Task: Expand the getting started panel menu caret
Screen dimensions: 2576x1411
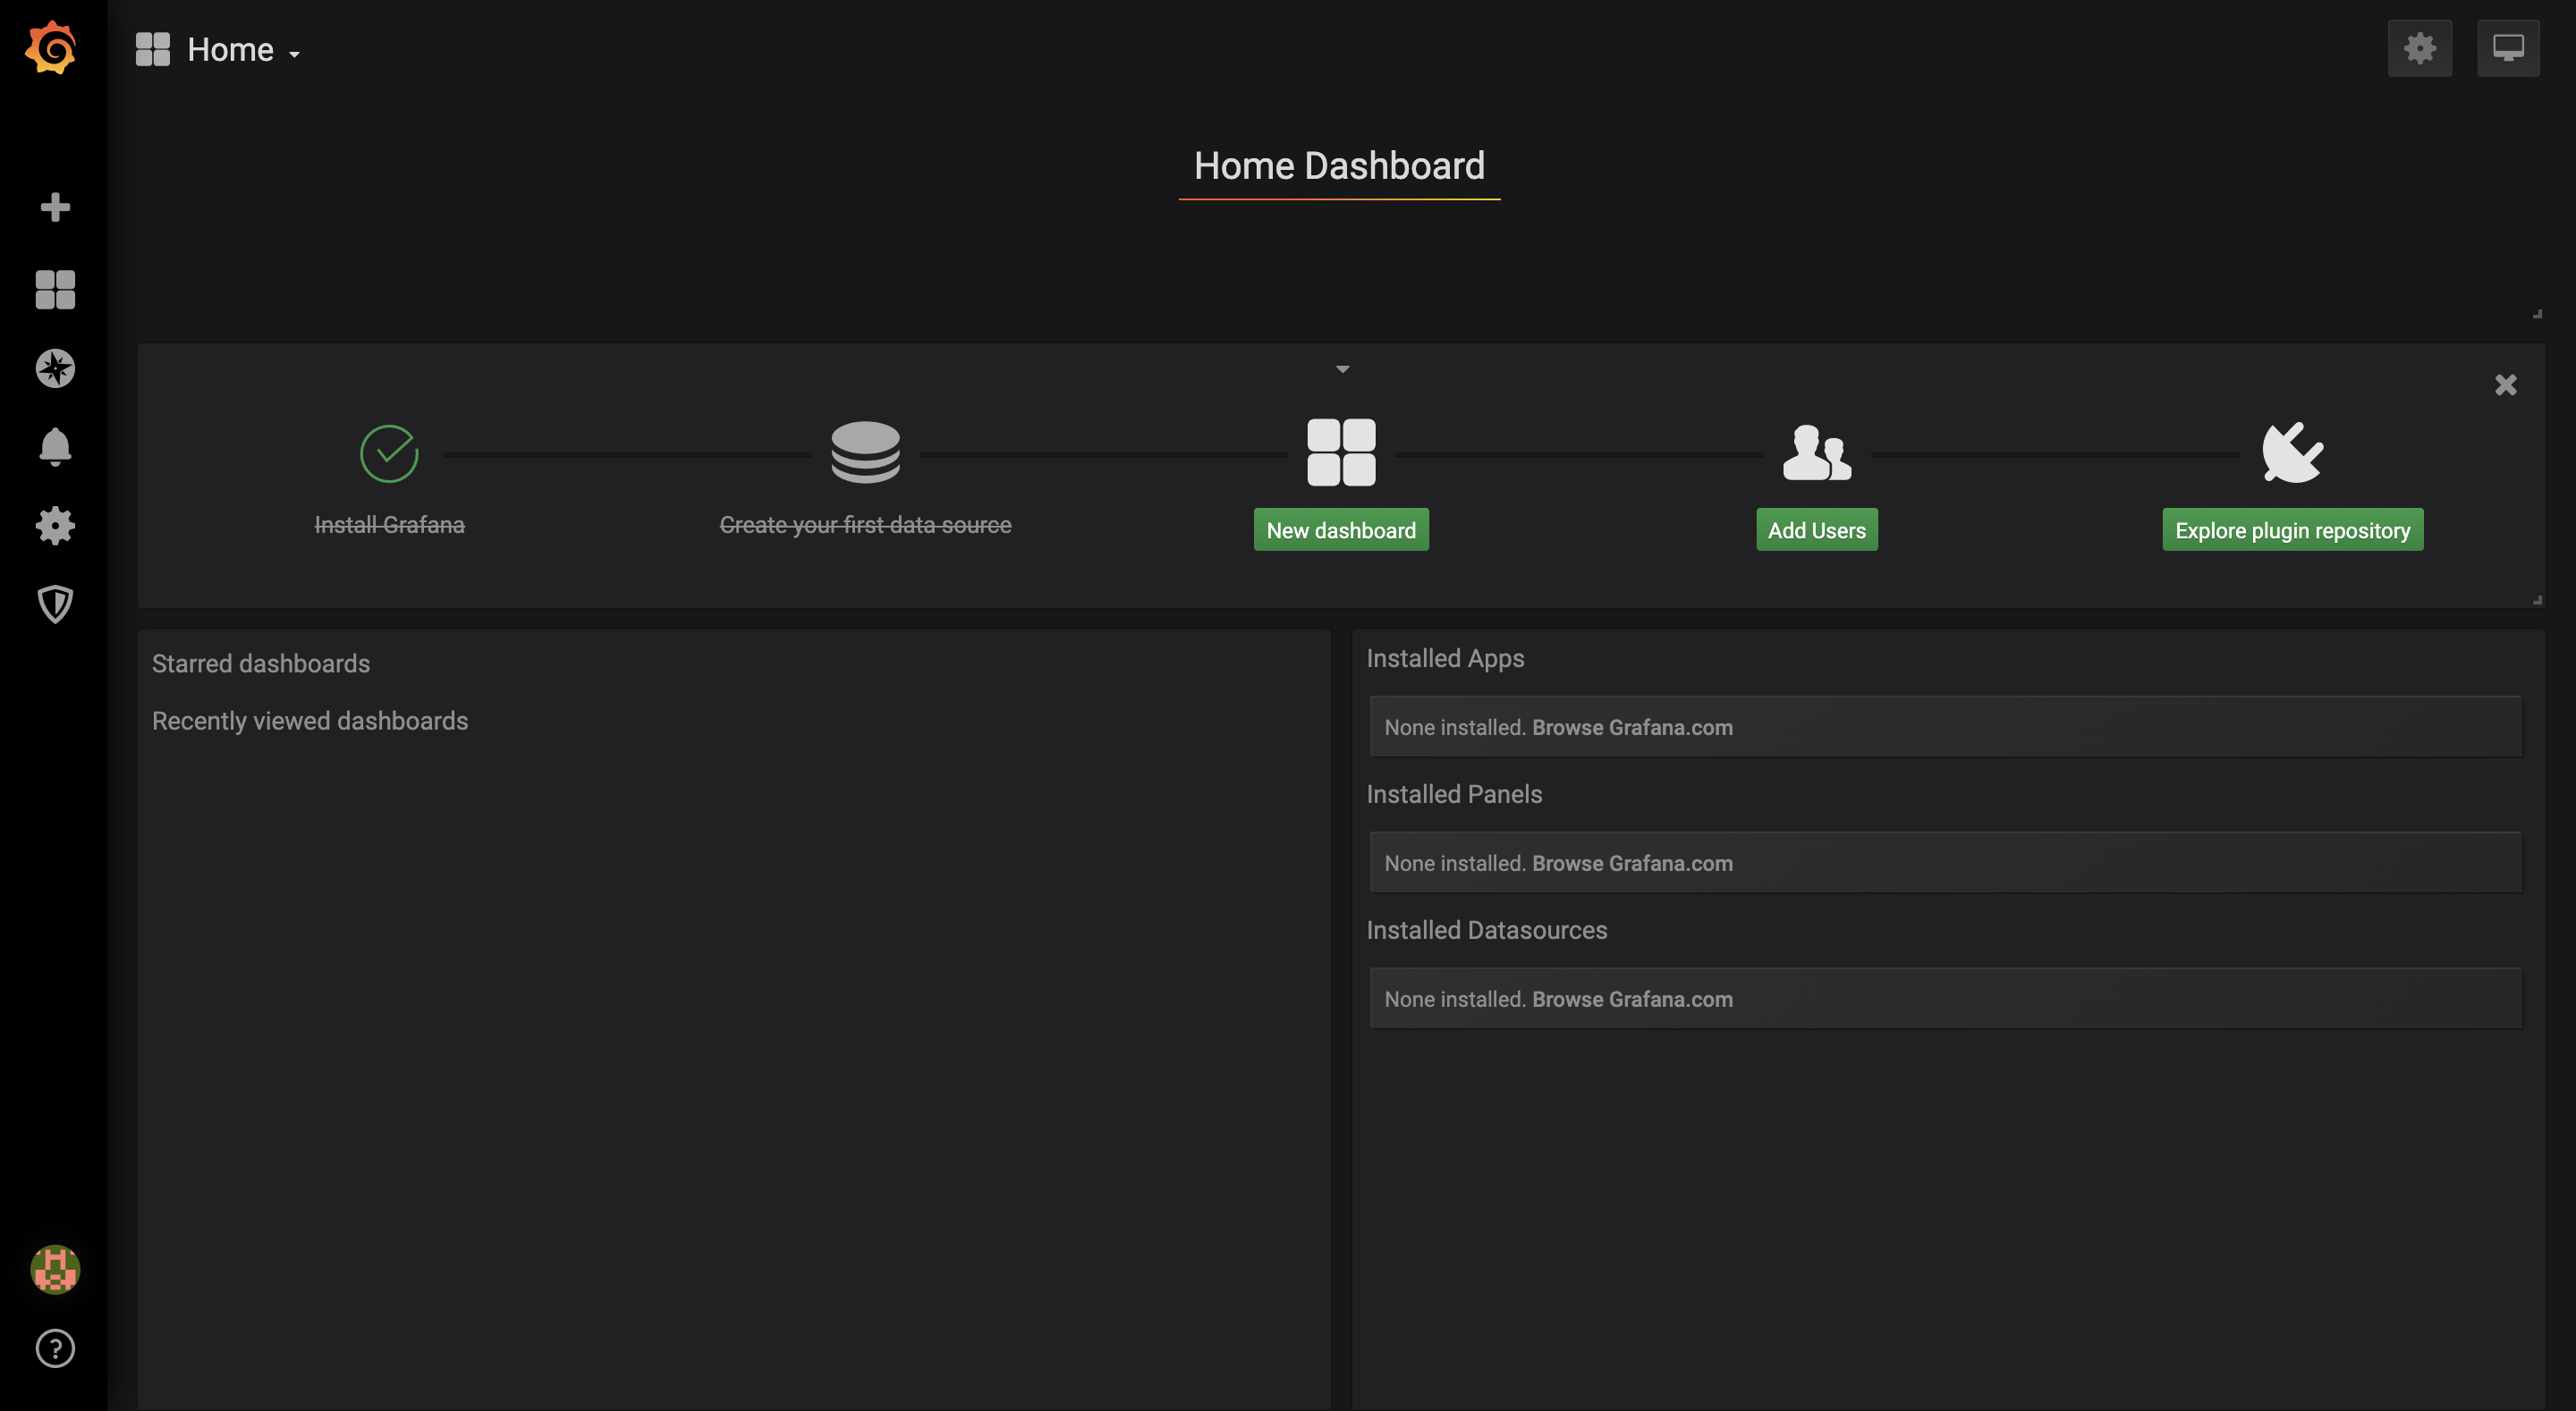Action: pyautogui.click(x=1342, y=369)
